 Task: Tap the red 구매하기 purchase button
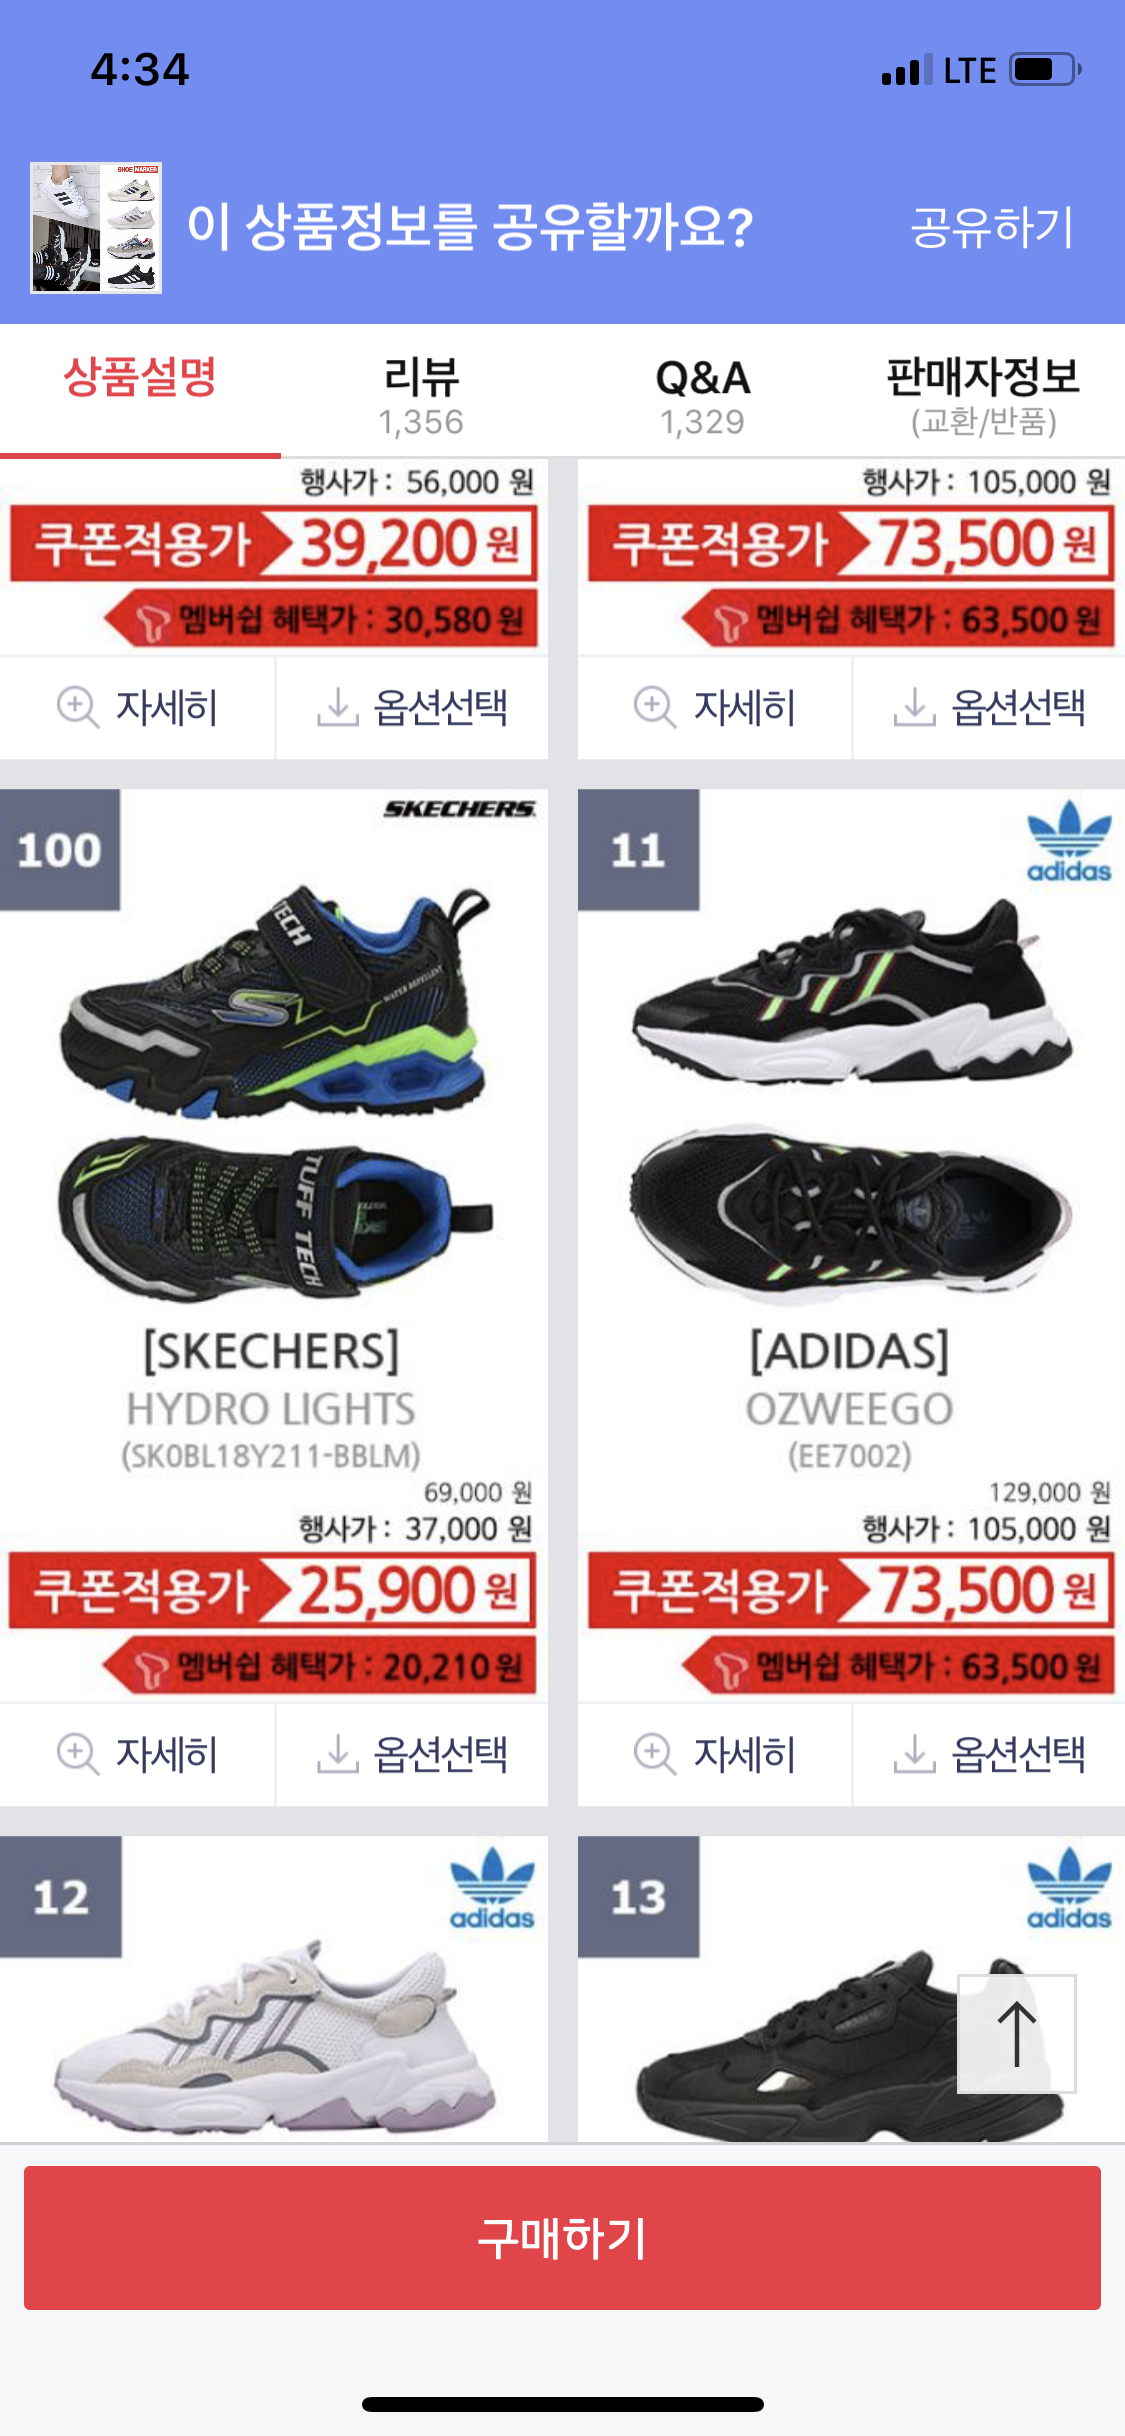[562, 2238]
